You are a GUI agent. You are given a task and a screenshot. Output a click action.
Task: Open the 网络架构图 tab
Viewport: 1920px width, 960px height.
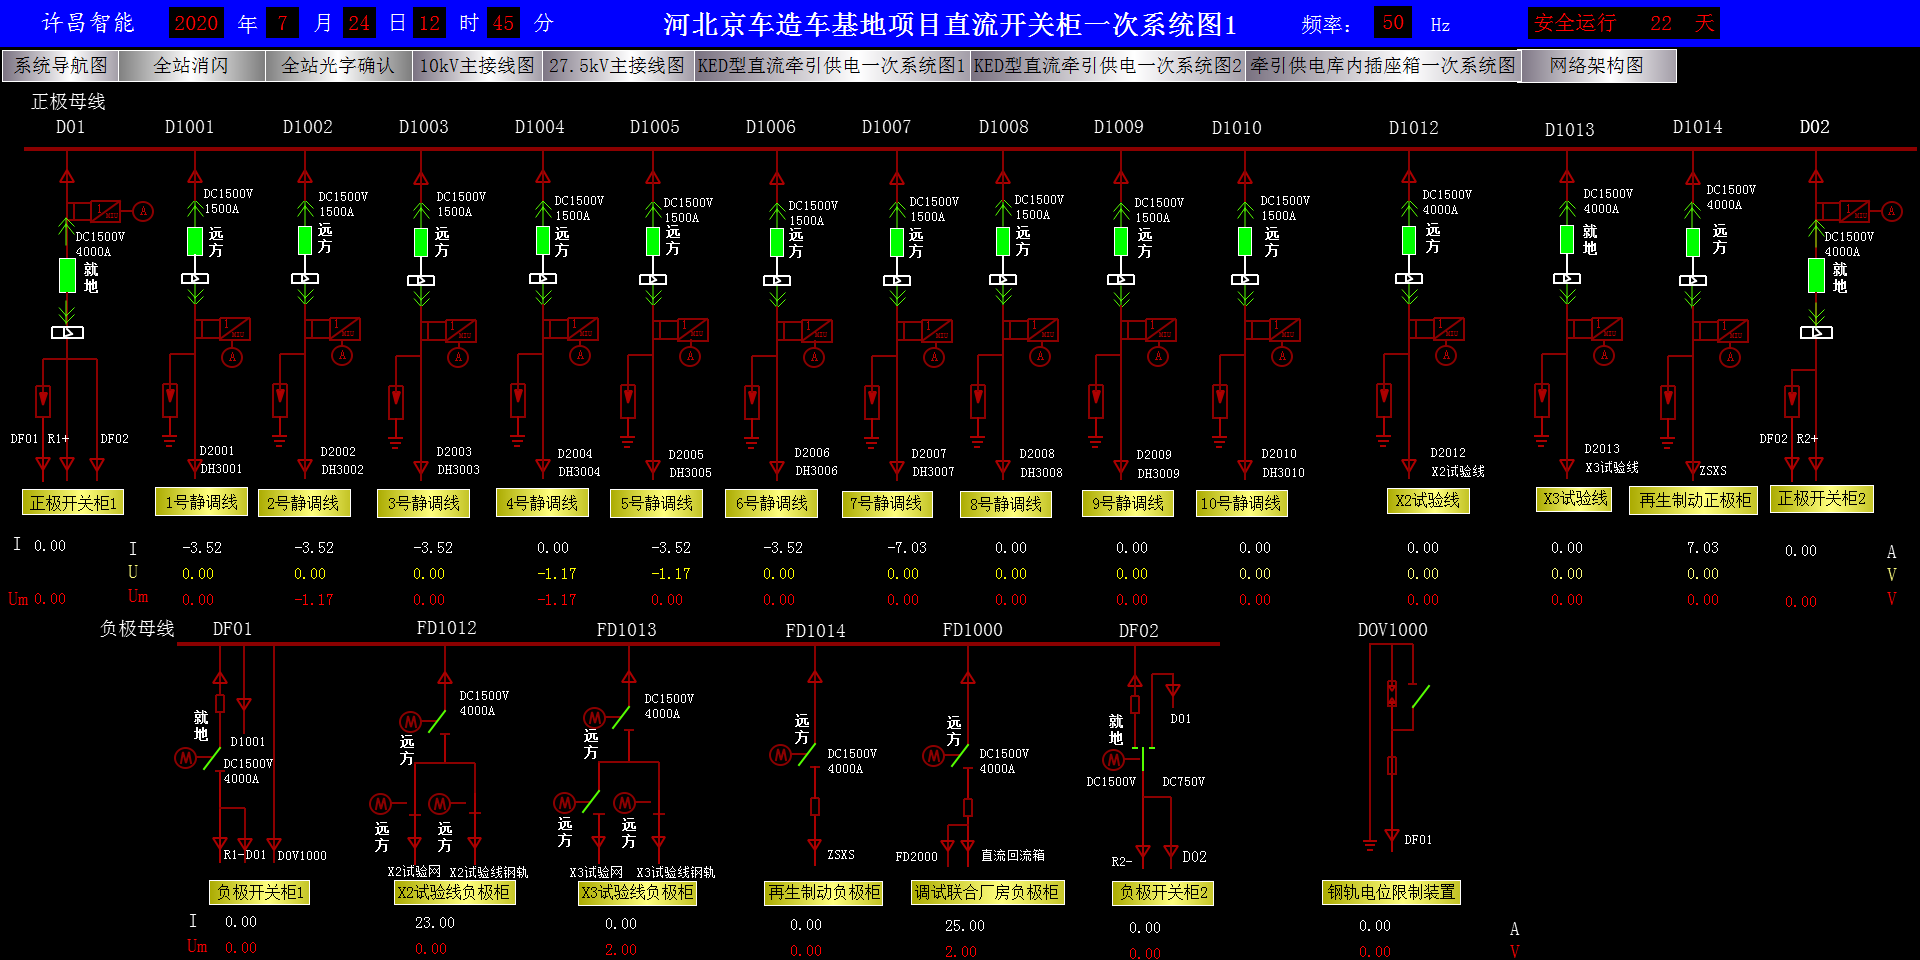click(x=1596, y=66)
